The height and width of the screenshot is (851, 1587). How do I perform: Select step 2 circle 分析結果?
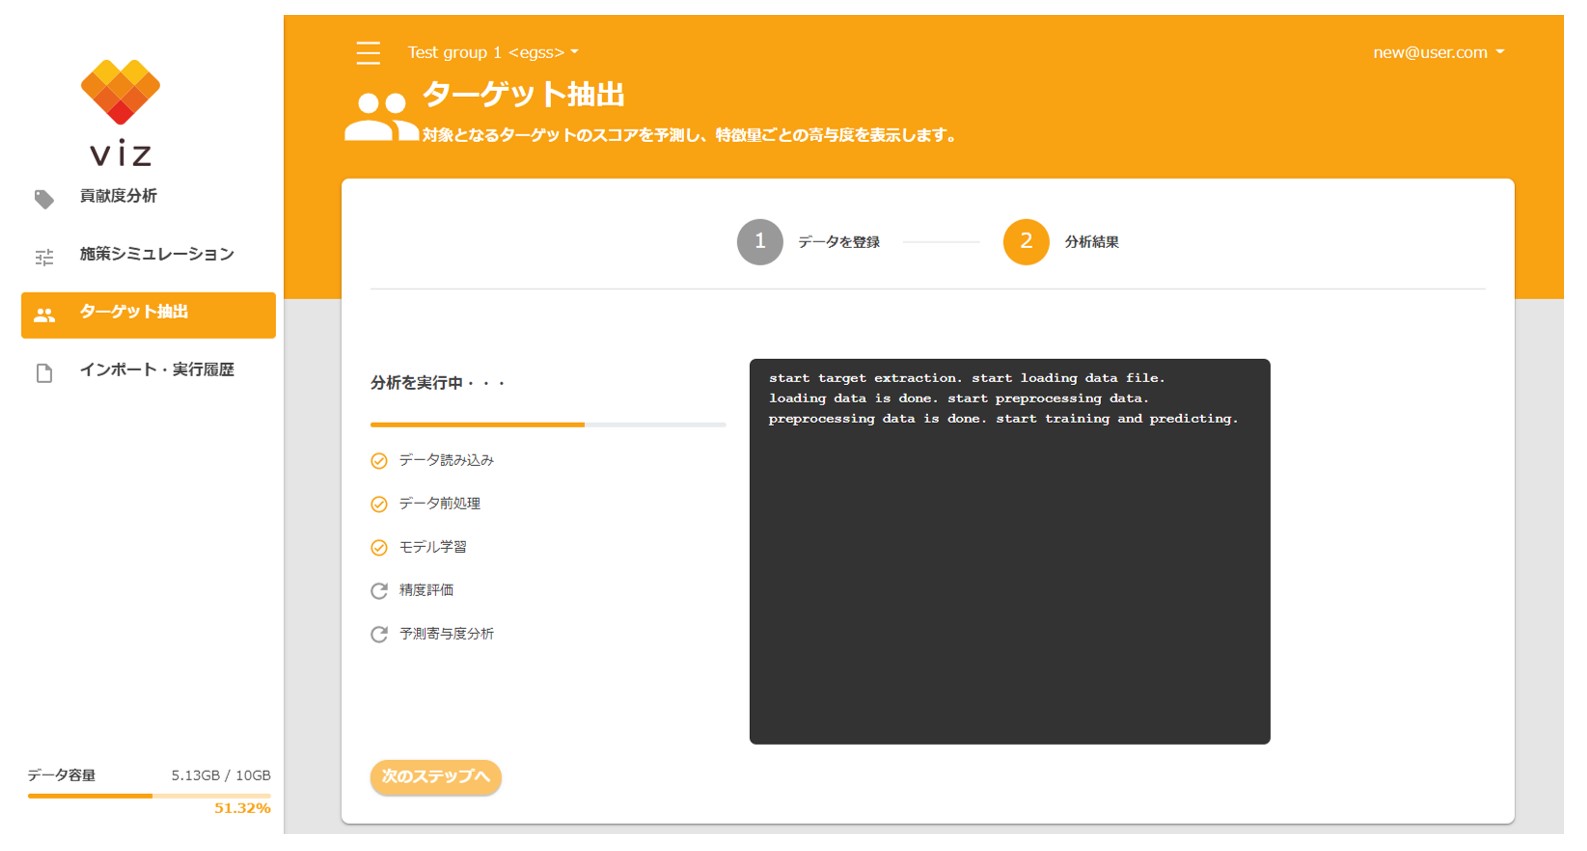pos(1026,242)
